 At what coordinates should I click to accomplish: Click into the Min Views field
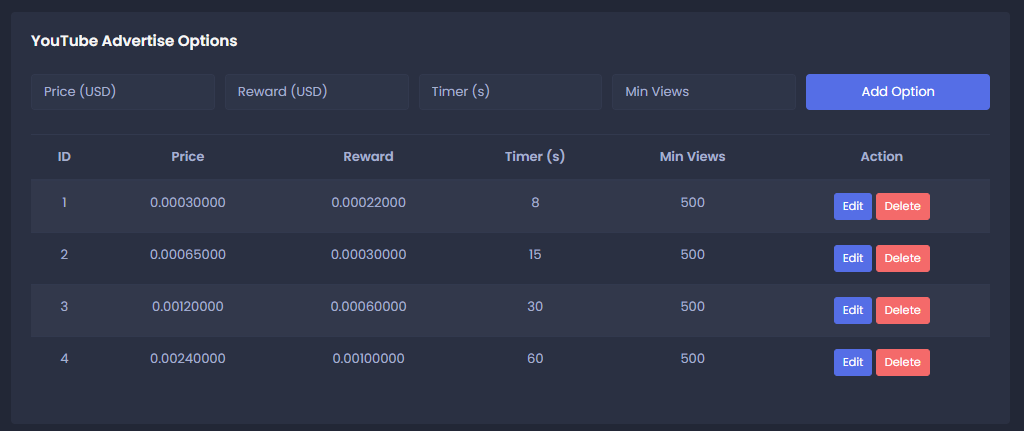point(704,92)
